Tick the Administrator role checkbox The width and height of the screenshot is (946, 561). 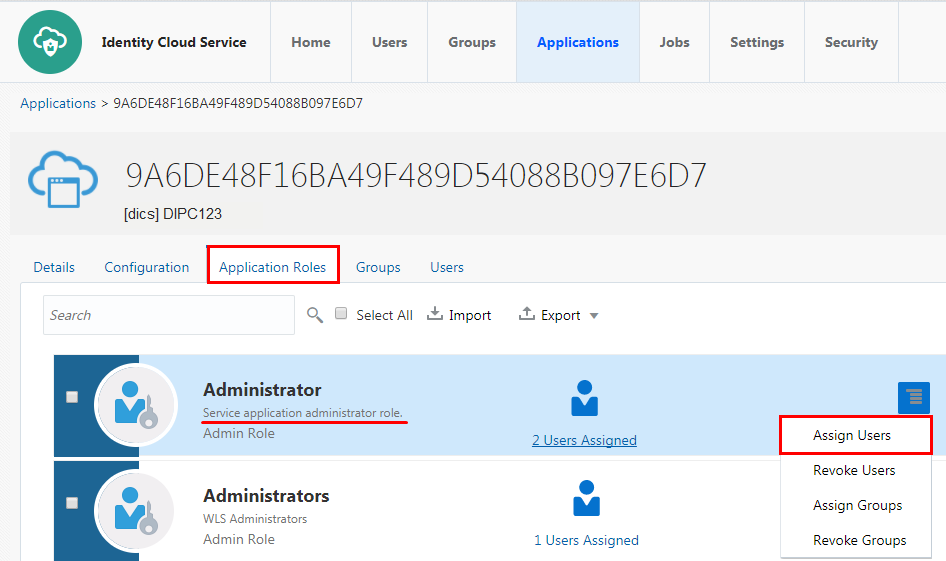click(72, 397)
